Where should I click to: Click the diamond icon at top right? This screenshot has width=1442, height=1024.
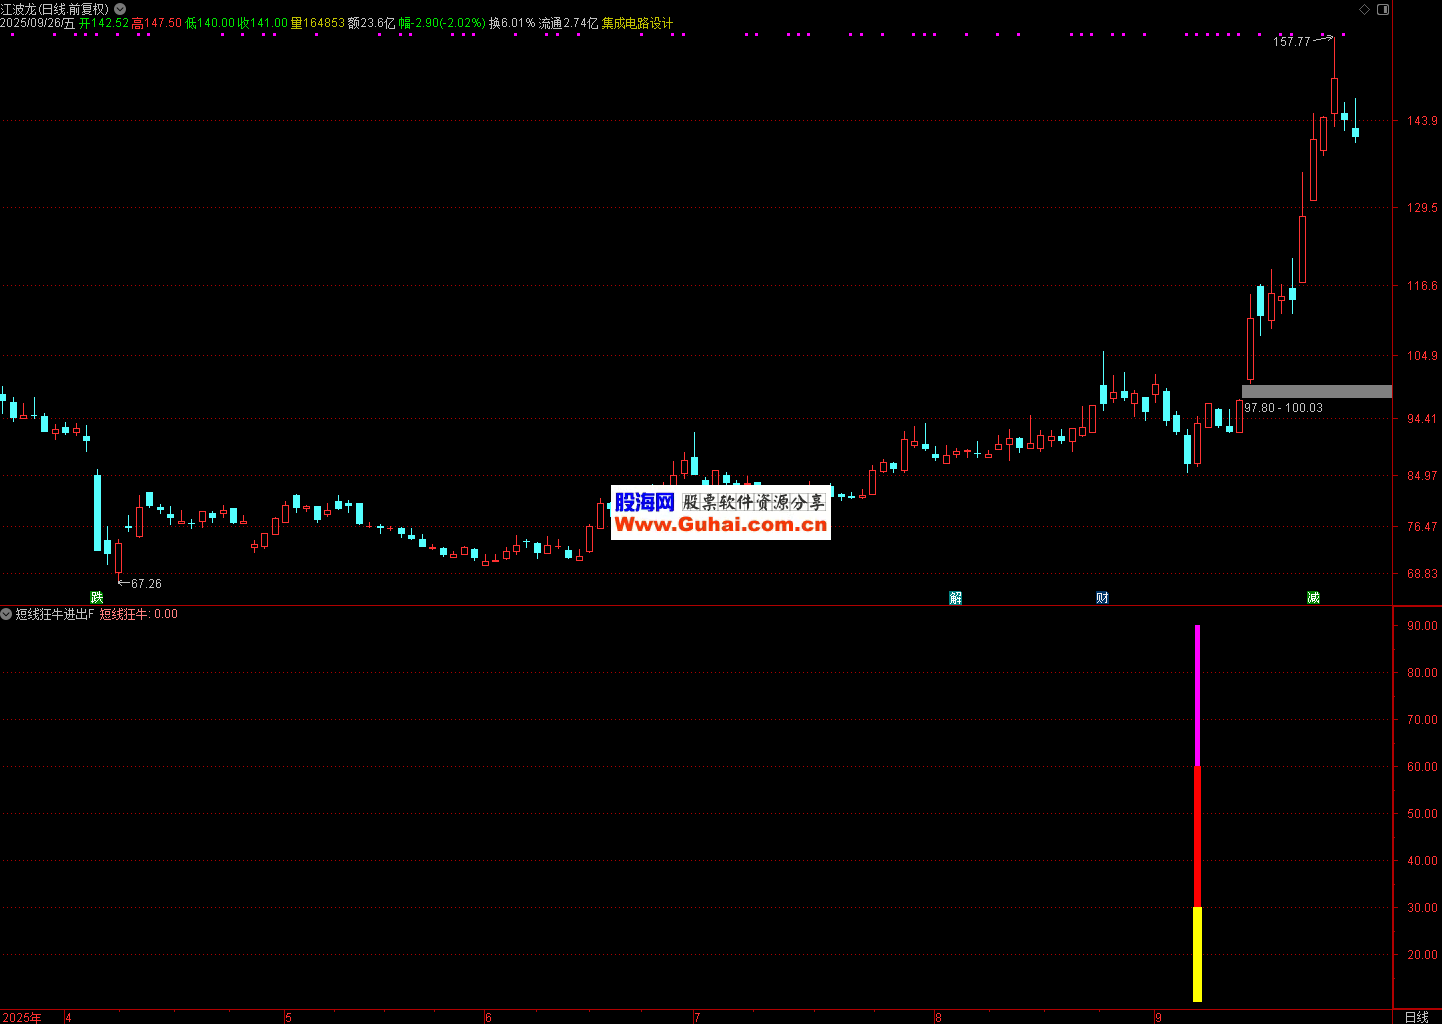[x=1365, y=9]
